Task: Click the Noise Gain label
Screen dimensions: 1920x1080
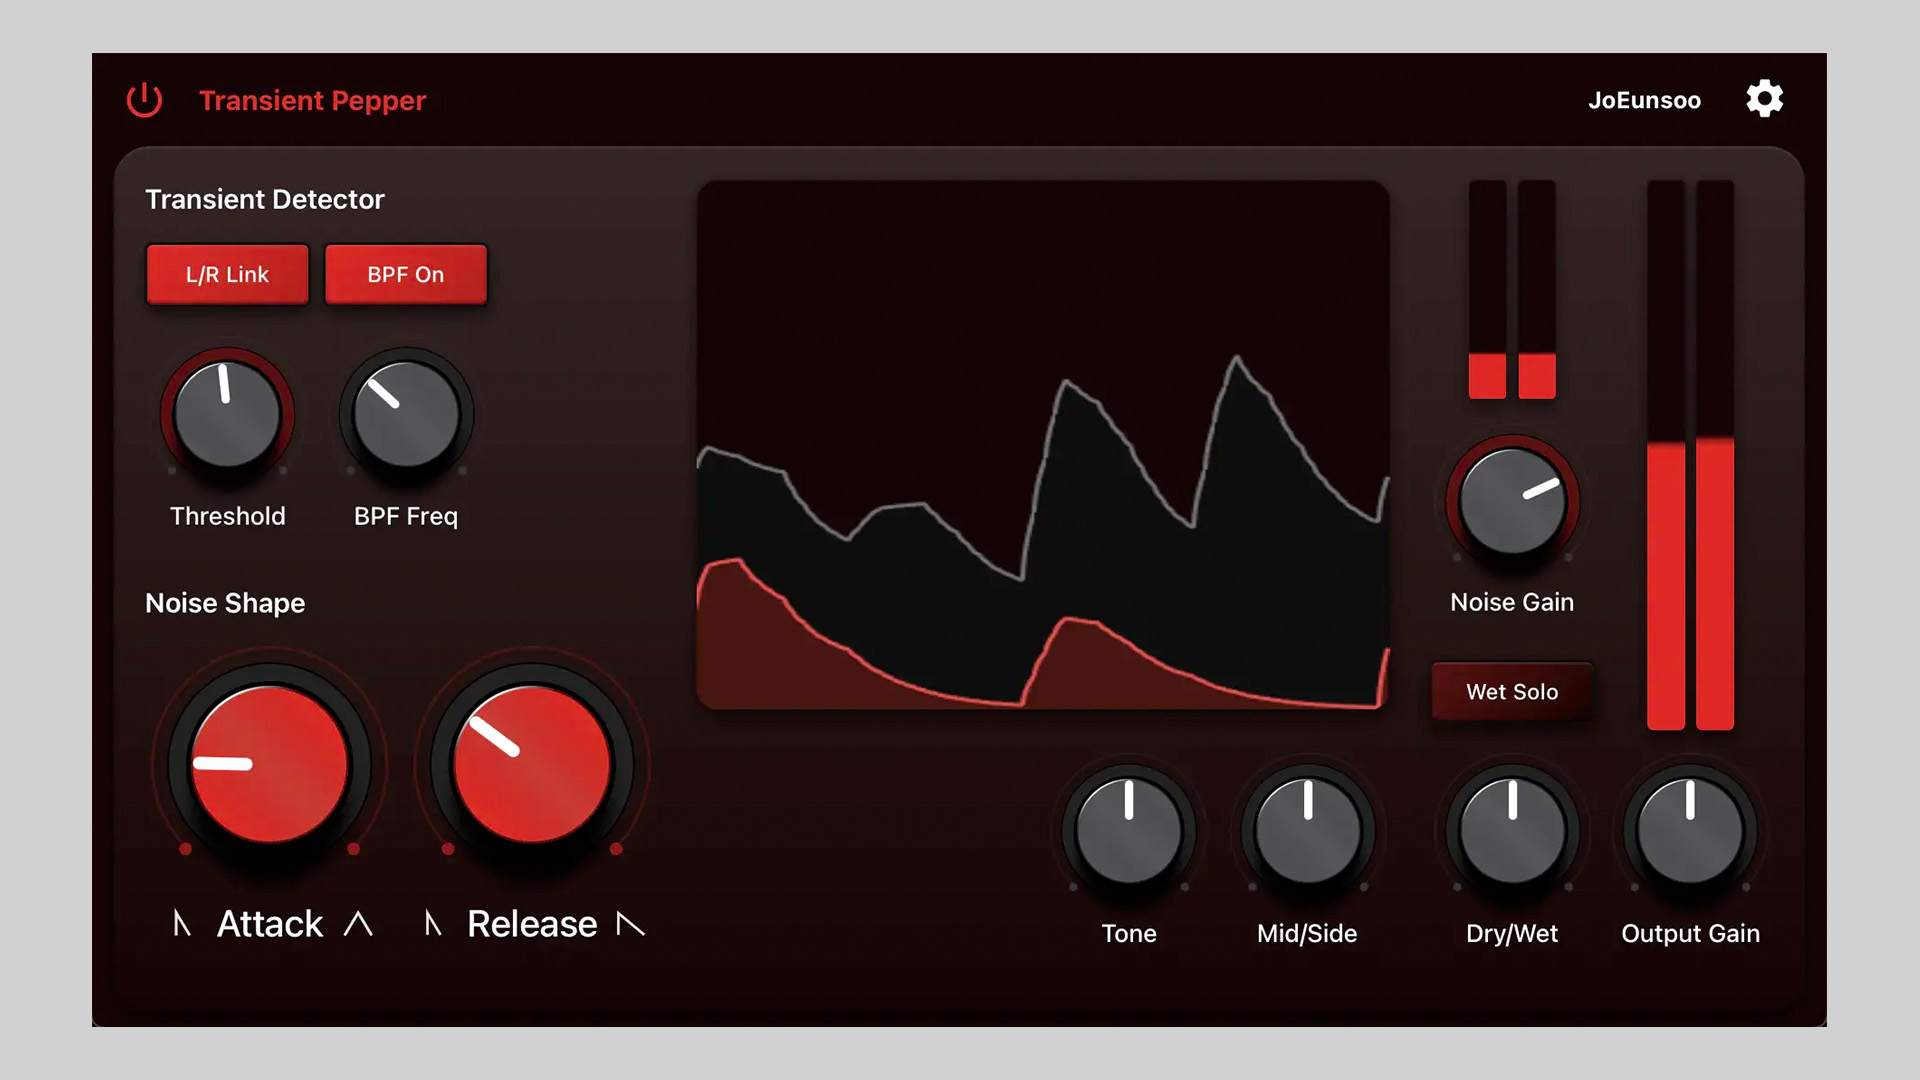Action: tap(1512, 602)
